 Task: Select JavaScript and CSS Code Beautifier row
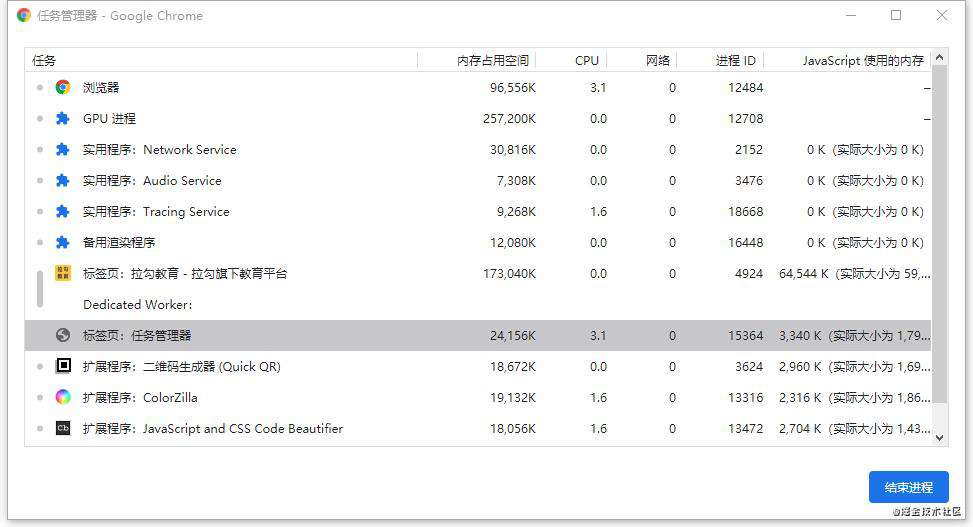478,429
